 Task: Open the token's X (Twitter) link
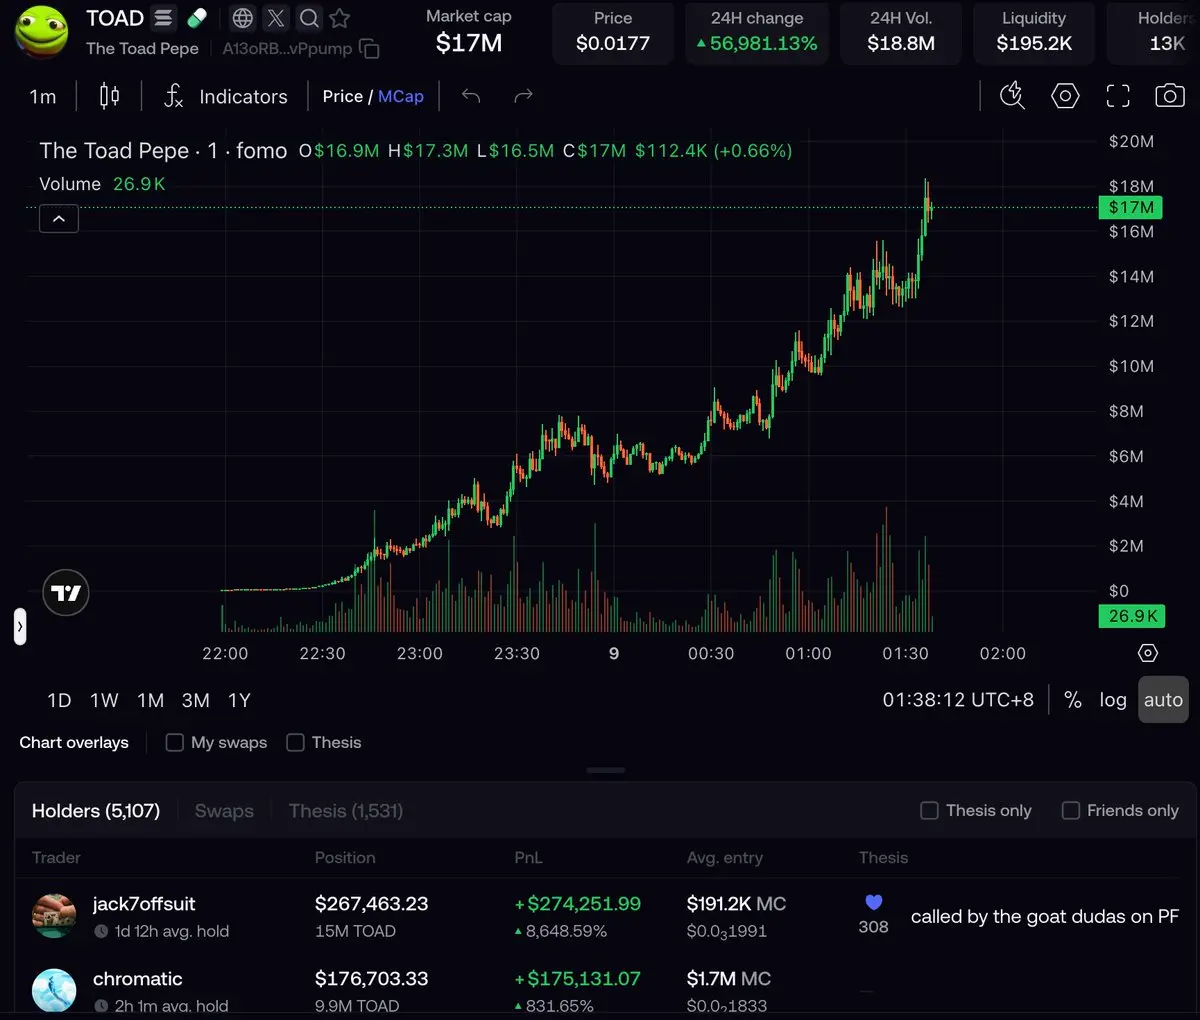click(x=276, y=18)
